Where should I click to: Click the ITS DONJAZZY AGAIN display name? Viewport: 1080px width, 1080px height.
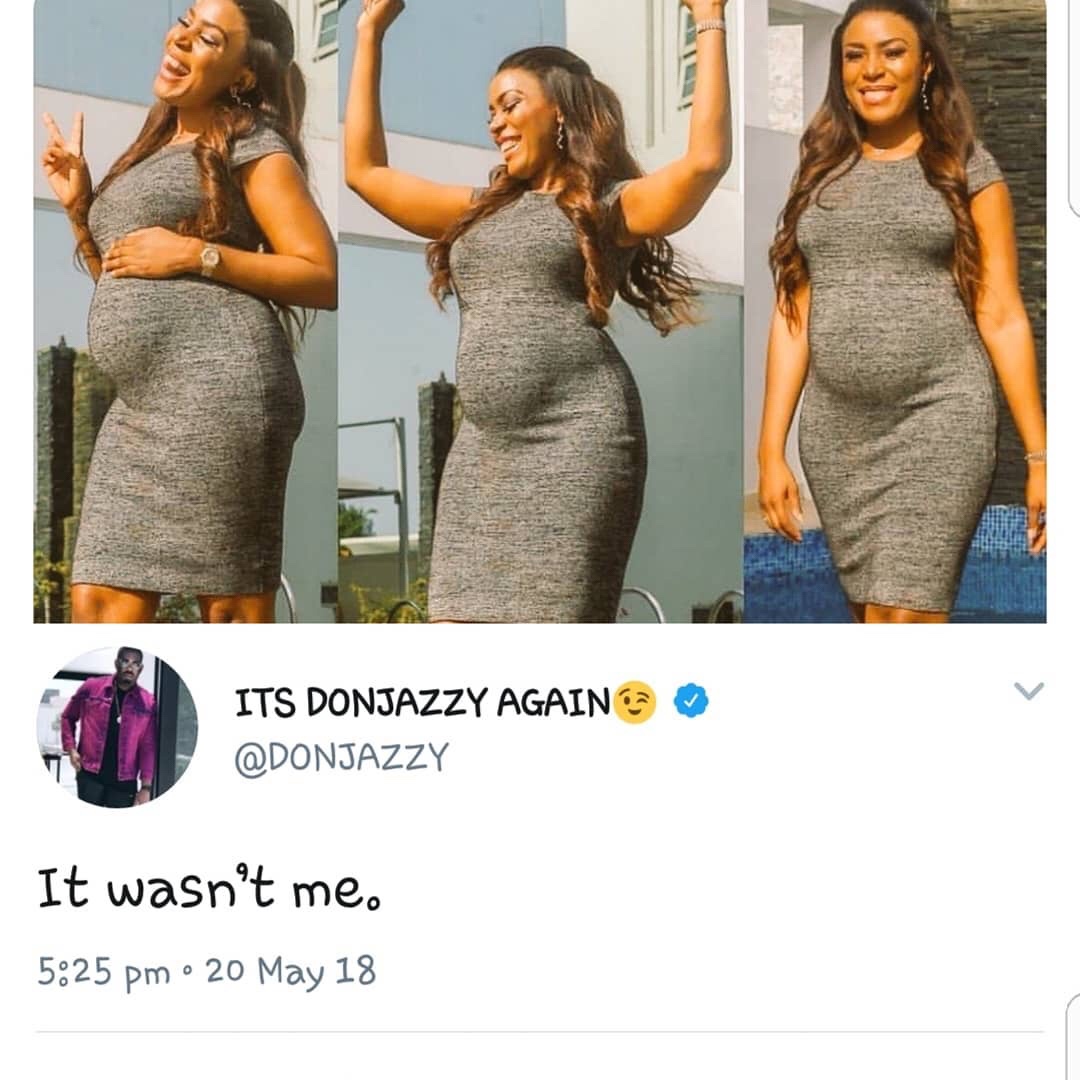point(422,703)
